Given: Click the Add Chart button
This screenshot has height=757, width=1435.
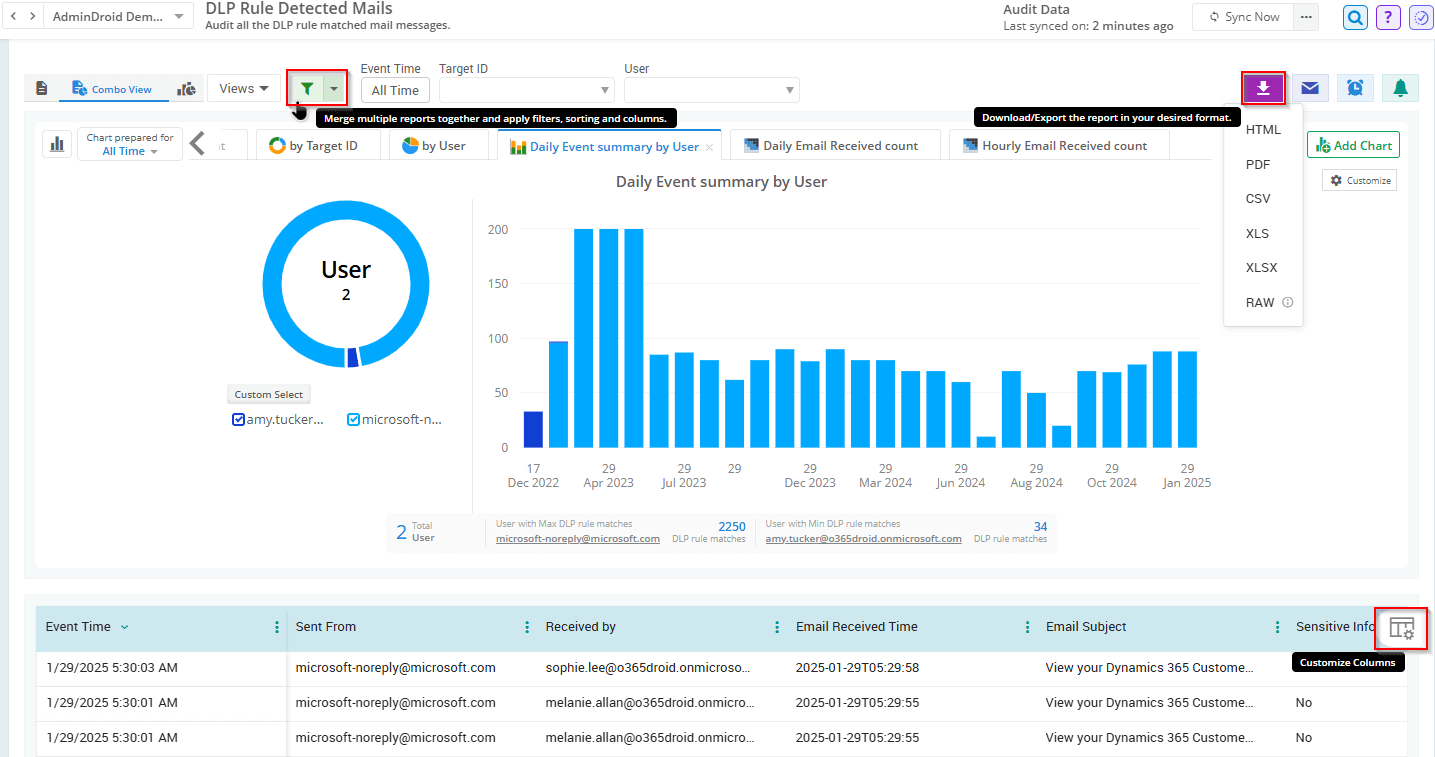Looking at the screenshot, I should [x=1353, y=144].
